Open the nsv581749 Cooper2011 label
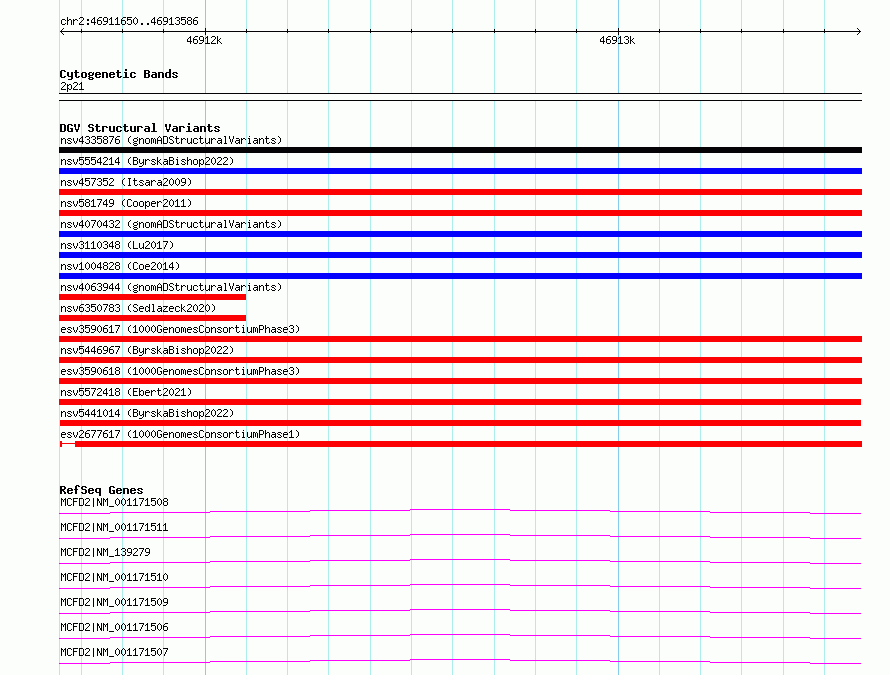This screenshot has width=890, height=675. coord(126,203)
